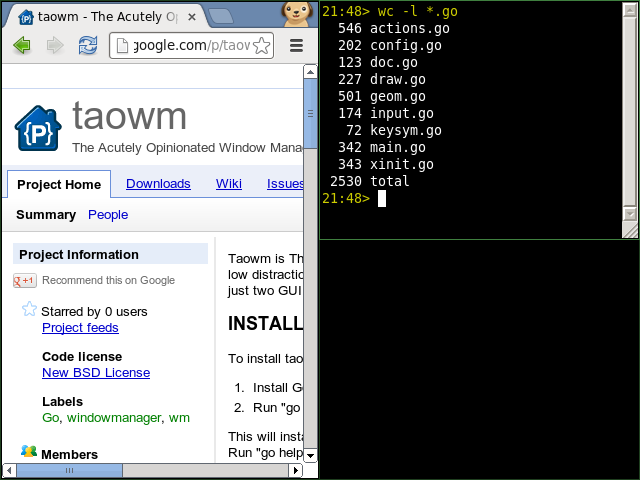640x480 pixels.
Task: Click the terminal scrollbar up arrow
Action: [x=629, y=10]
